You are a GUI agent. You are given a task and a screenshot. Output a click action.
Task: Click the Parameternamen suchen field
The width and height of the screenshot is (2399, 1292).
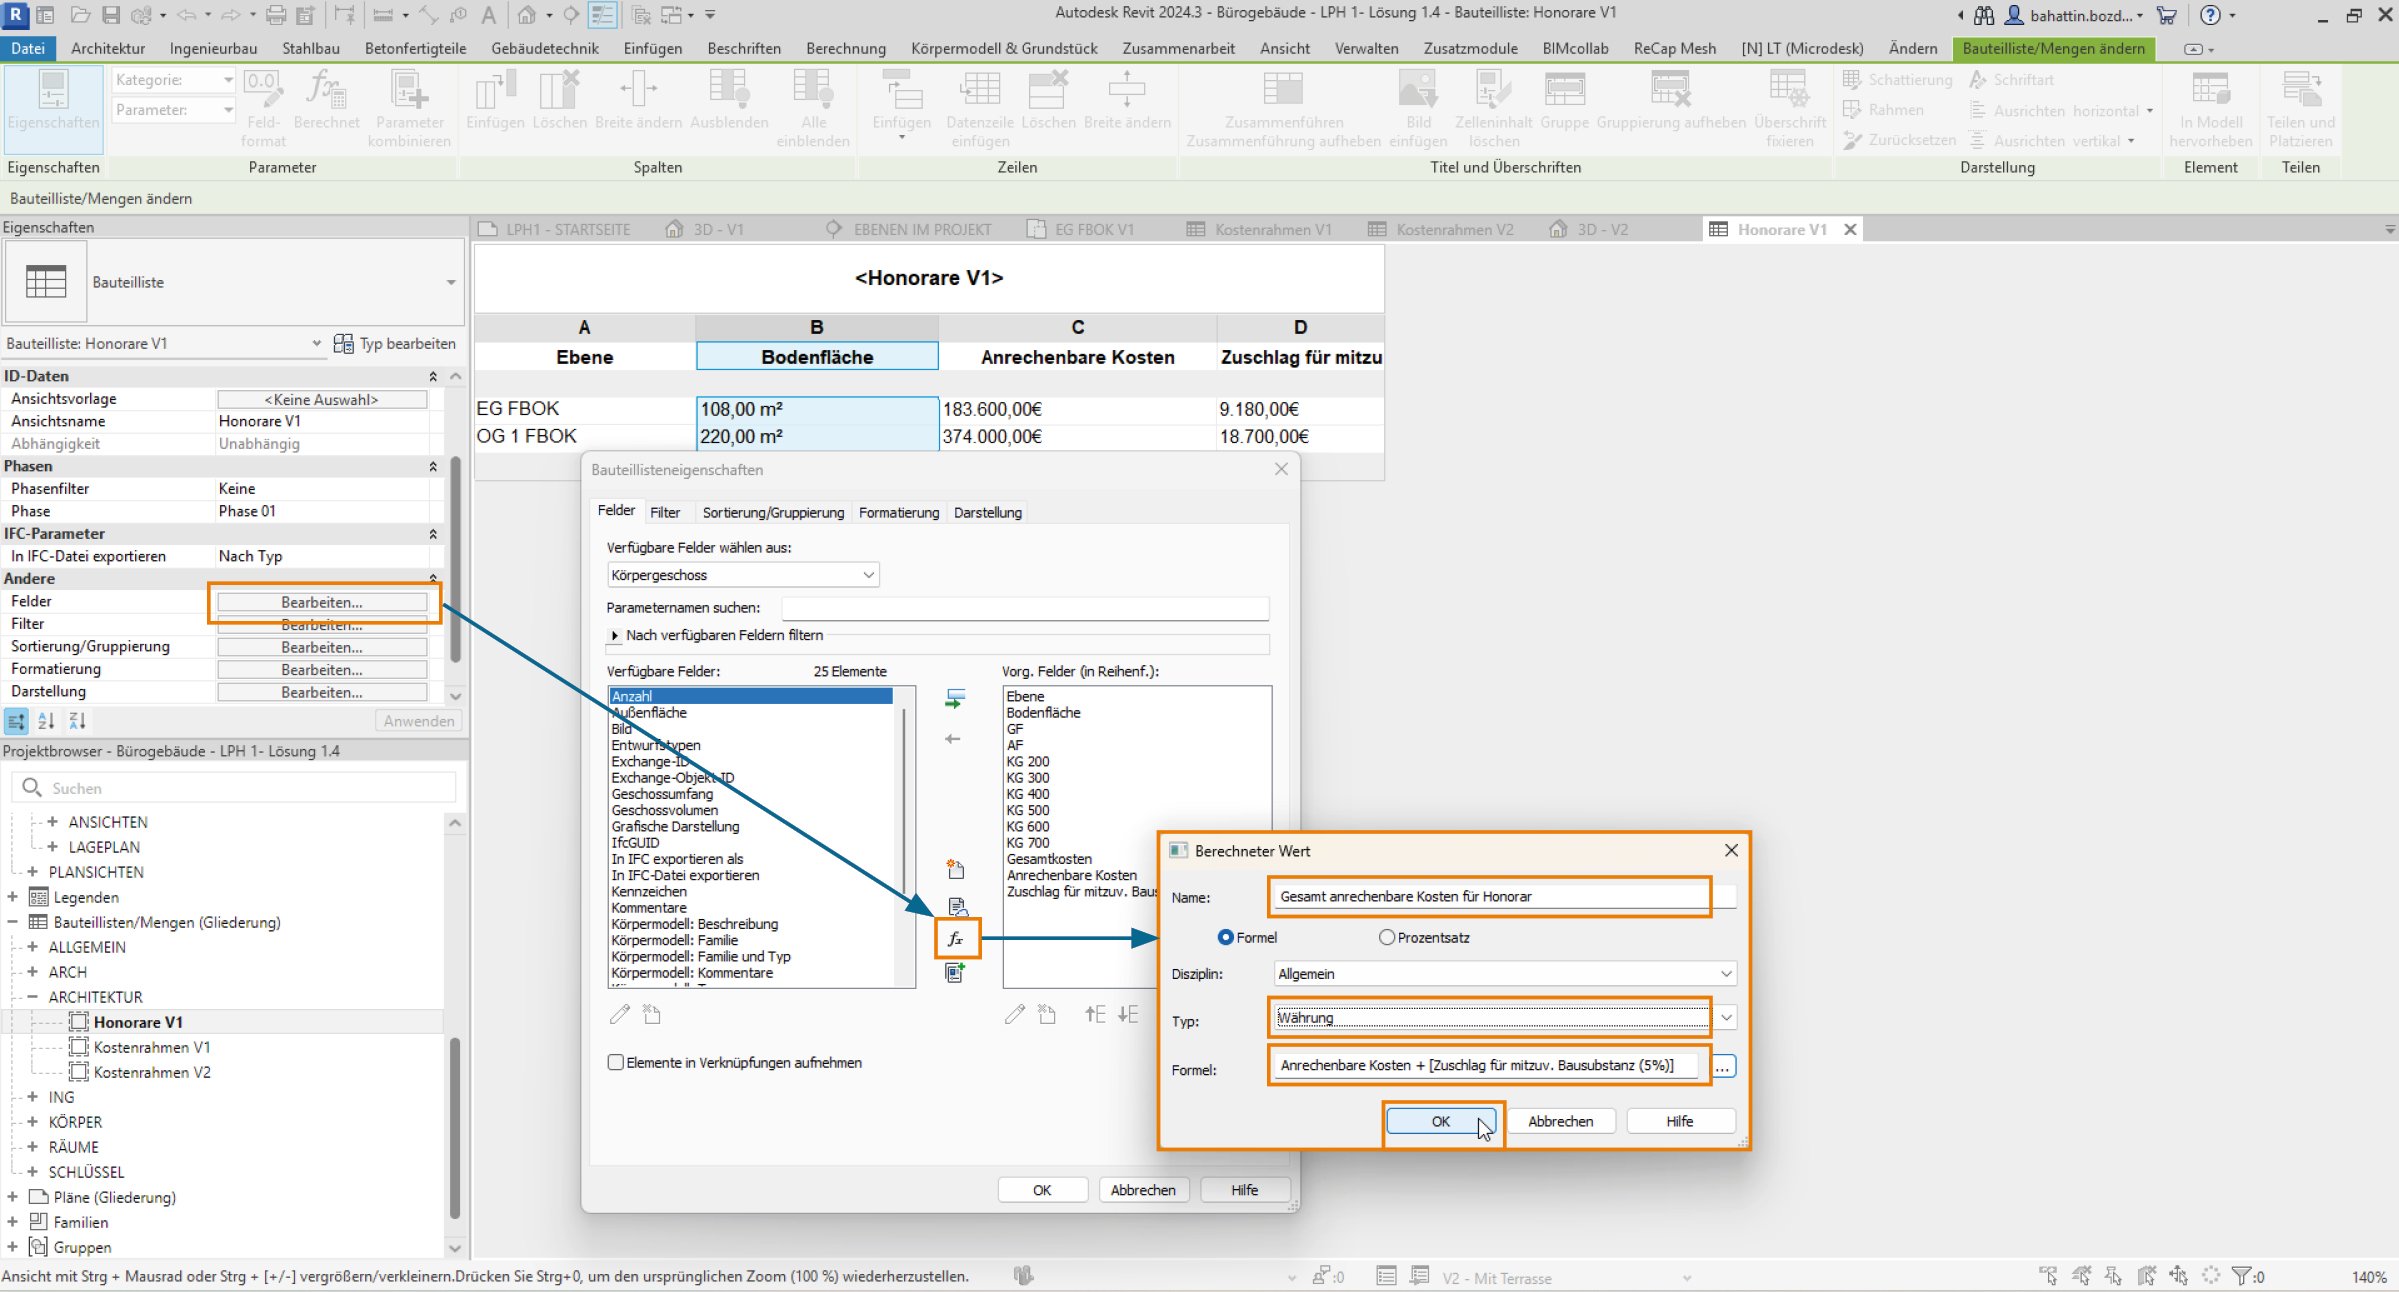1025,607
